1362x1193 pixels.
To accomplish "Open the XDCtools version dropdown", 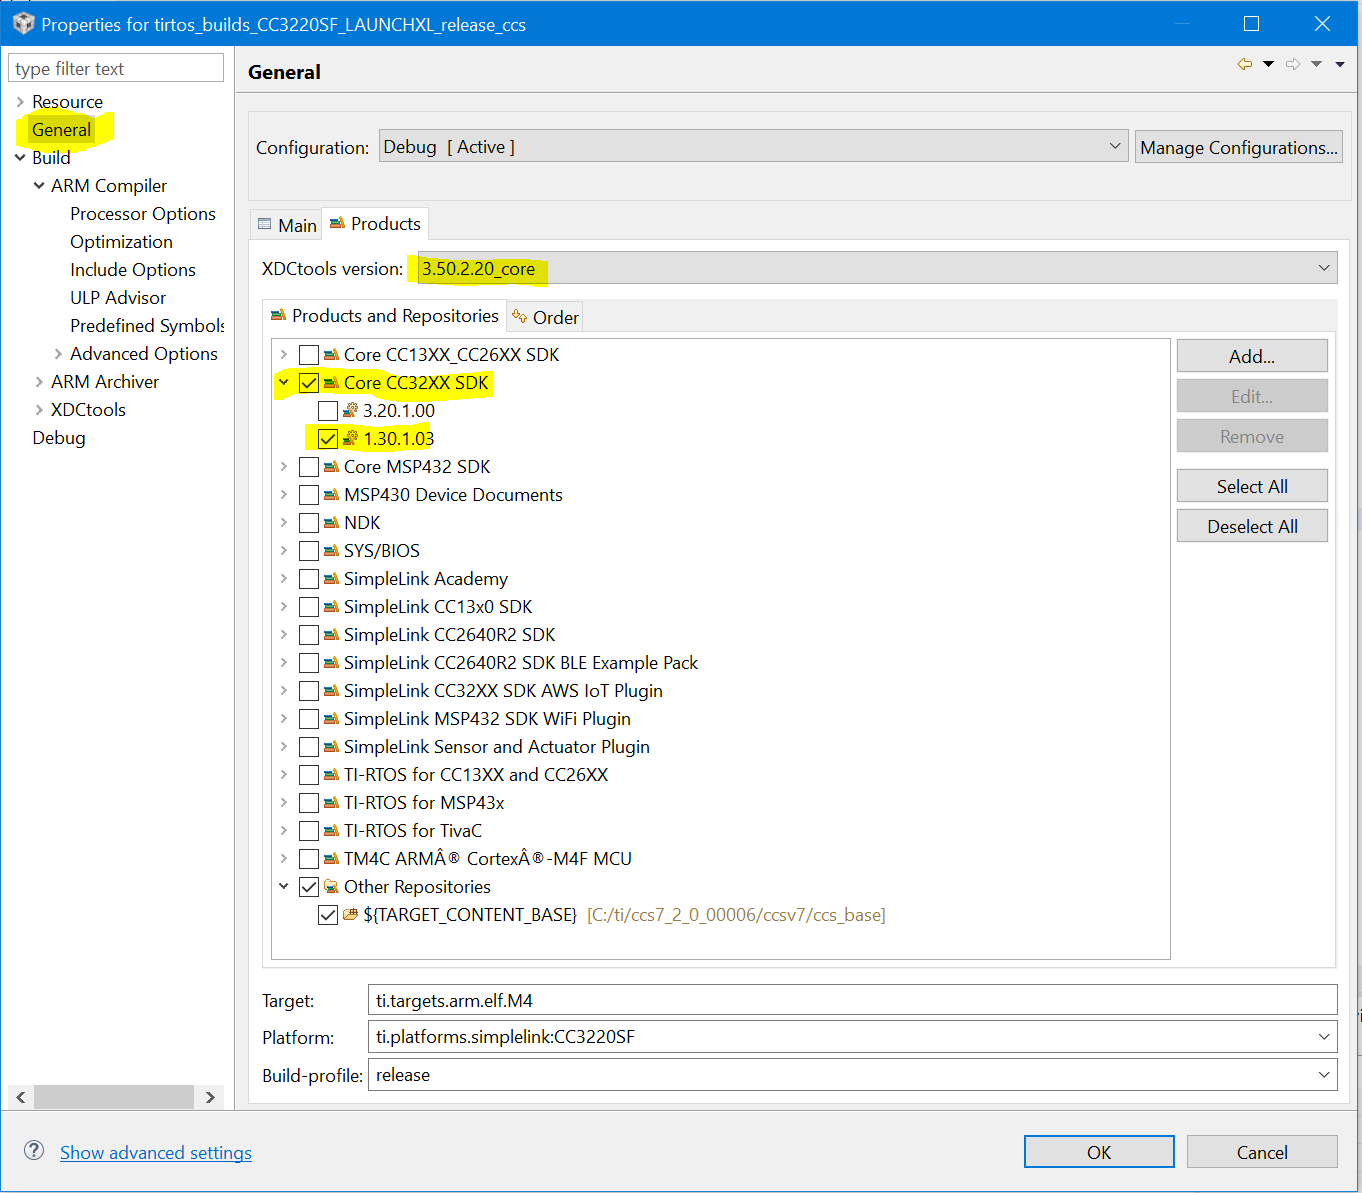I will click(1324, 267).
